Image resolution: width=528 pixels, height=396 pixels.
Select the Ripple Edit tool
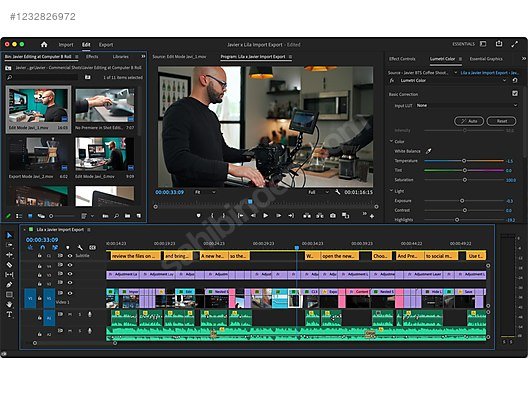[x=9, y=255]
